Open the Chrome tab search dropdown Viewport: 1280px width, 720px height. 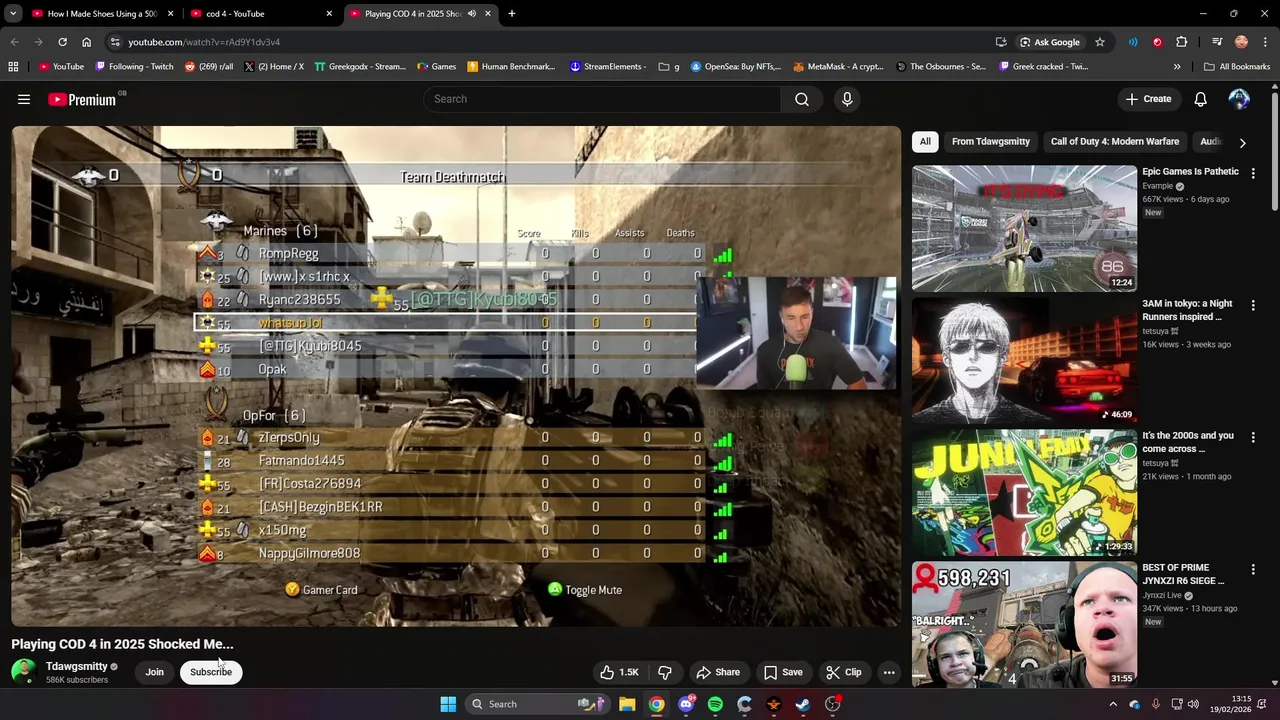coord(13,14)
